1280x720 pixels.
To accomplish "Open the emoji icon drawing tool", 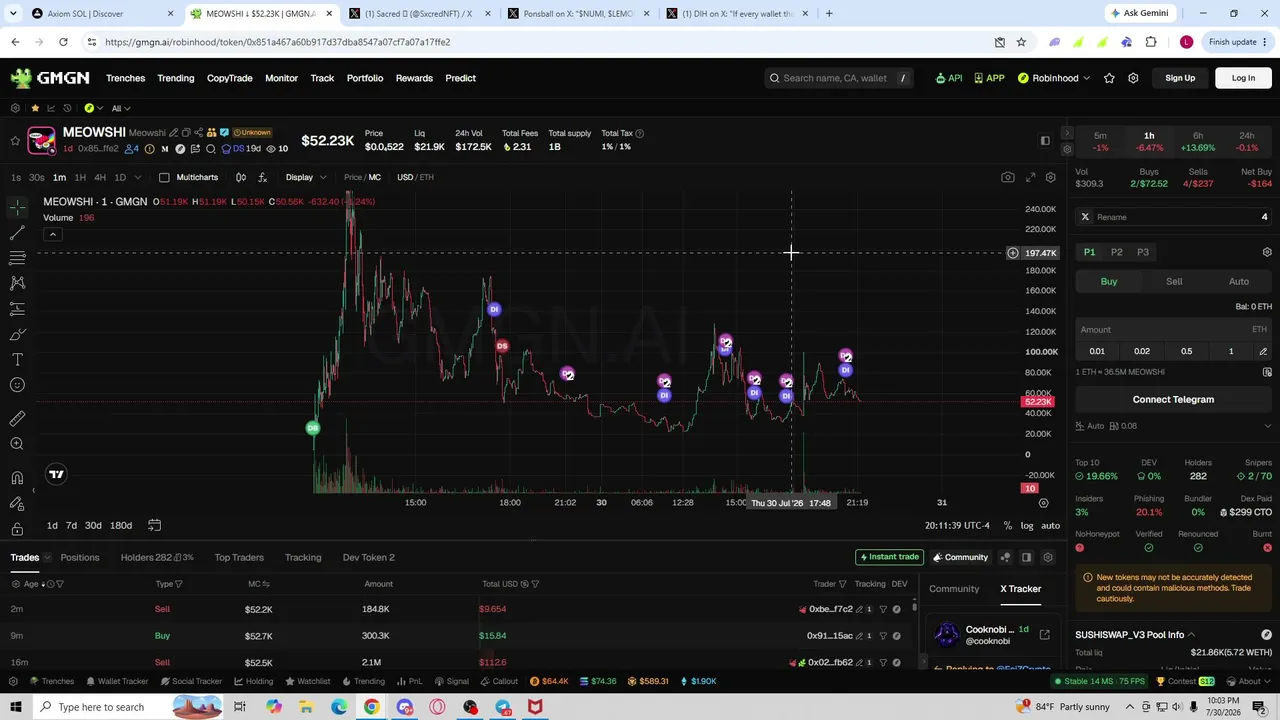I will (17, 385).
